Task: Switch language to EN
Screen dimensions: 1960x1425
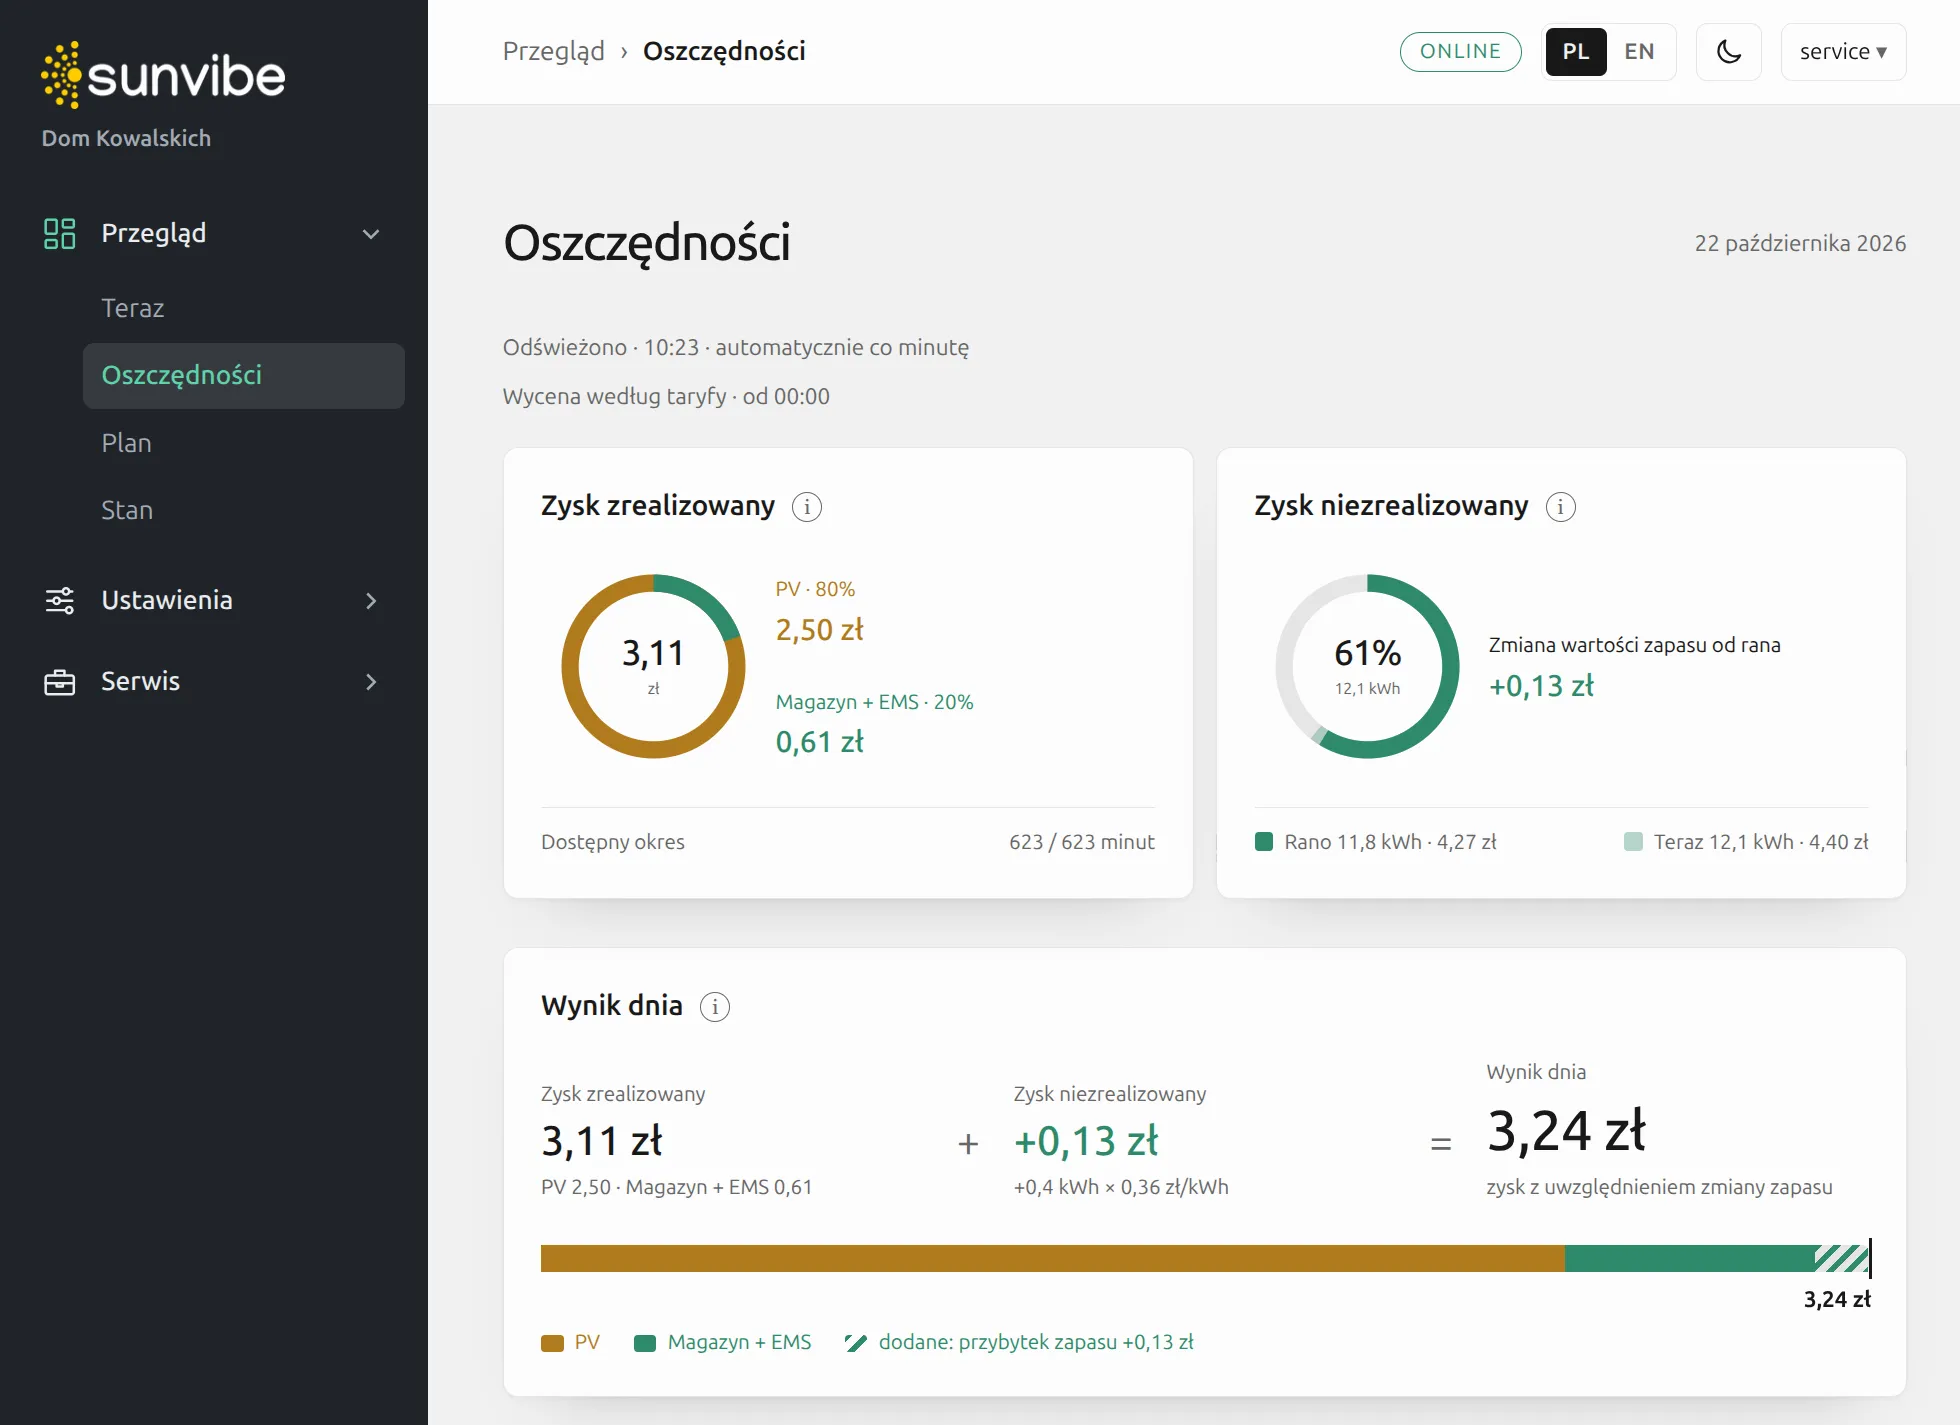Action: click(x=1639, y=52)
